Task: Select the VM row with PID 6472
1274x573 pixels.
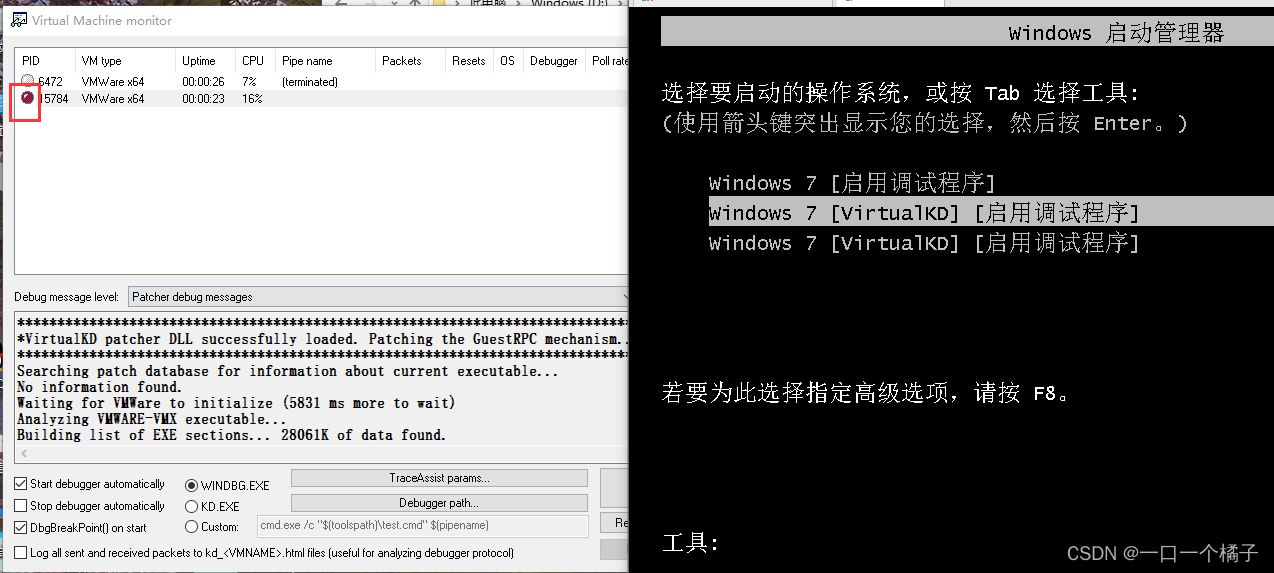Action: [x=322, y=82]
